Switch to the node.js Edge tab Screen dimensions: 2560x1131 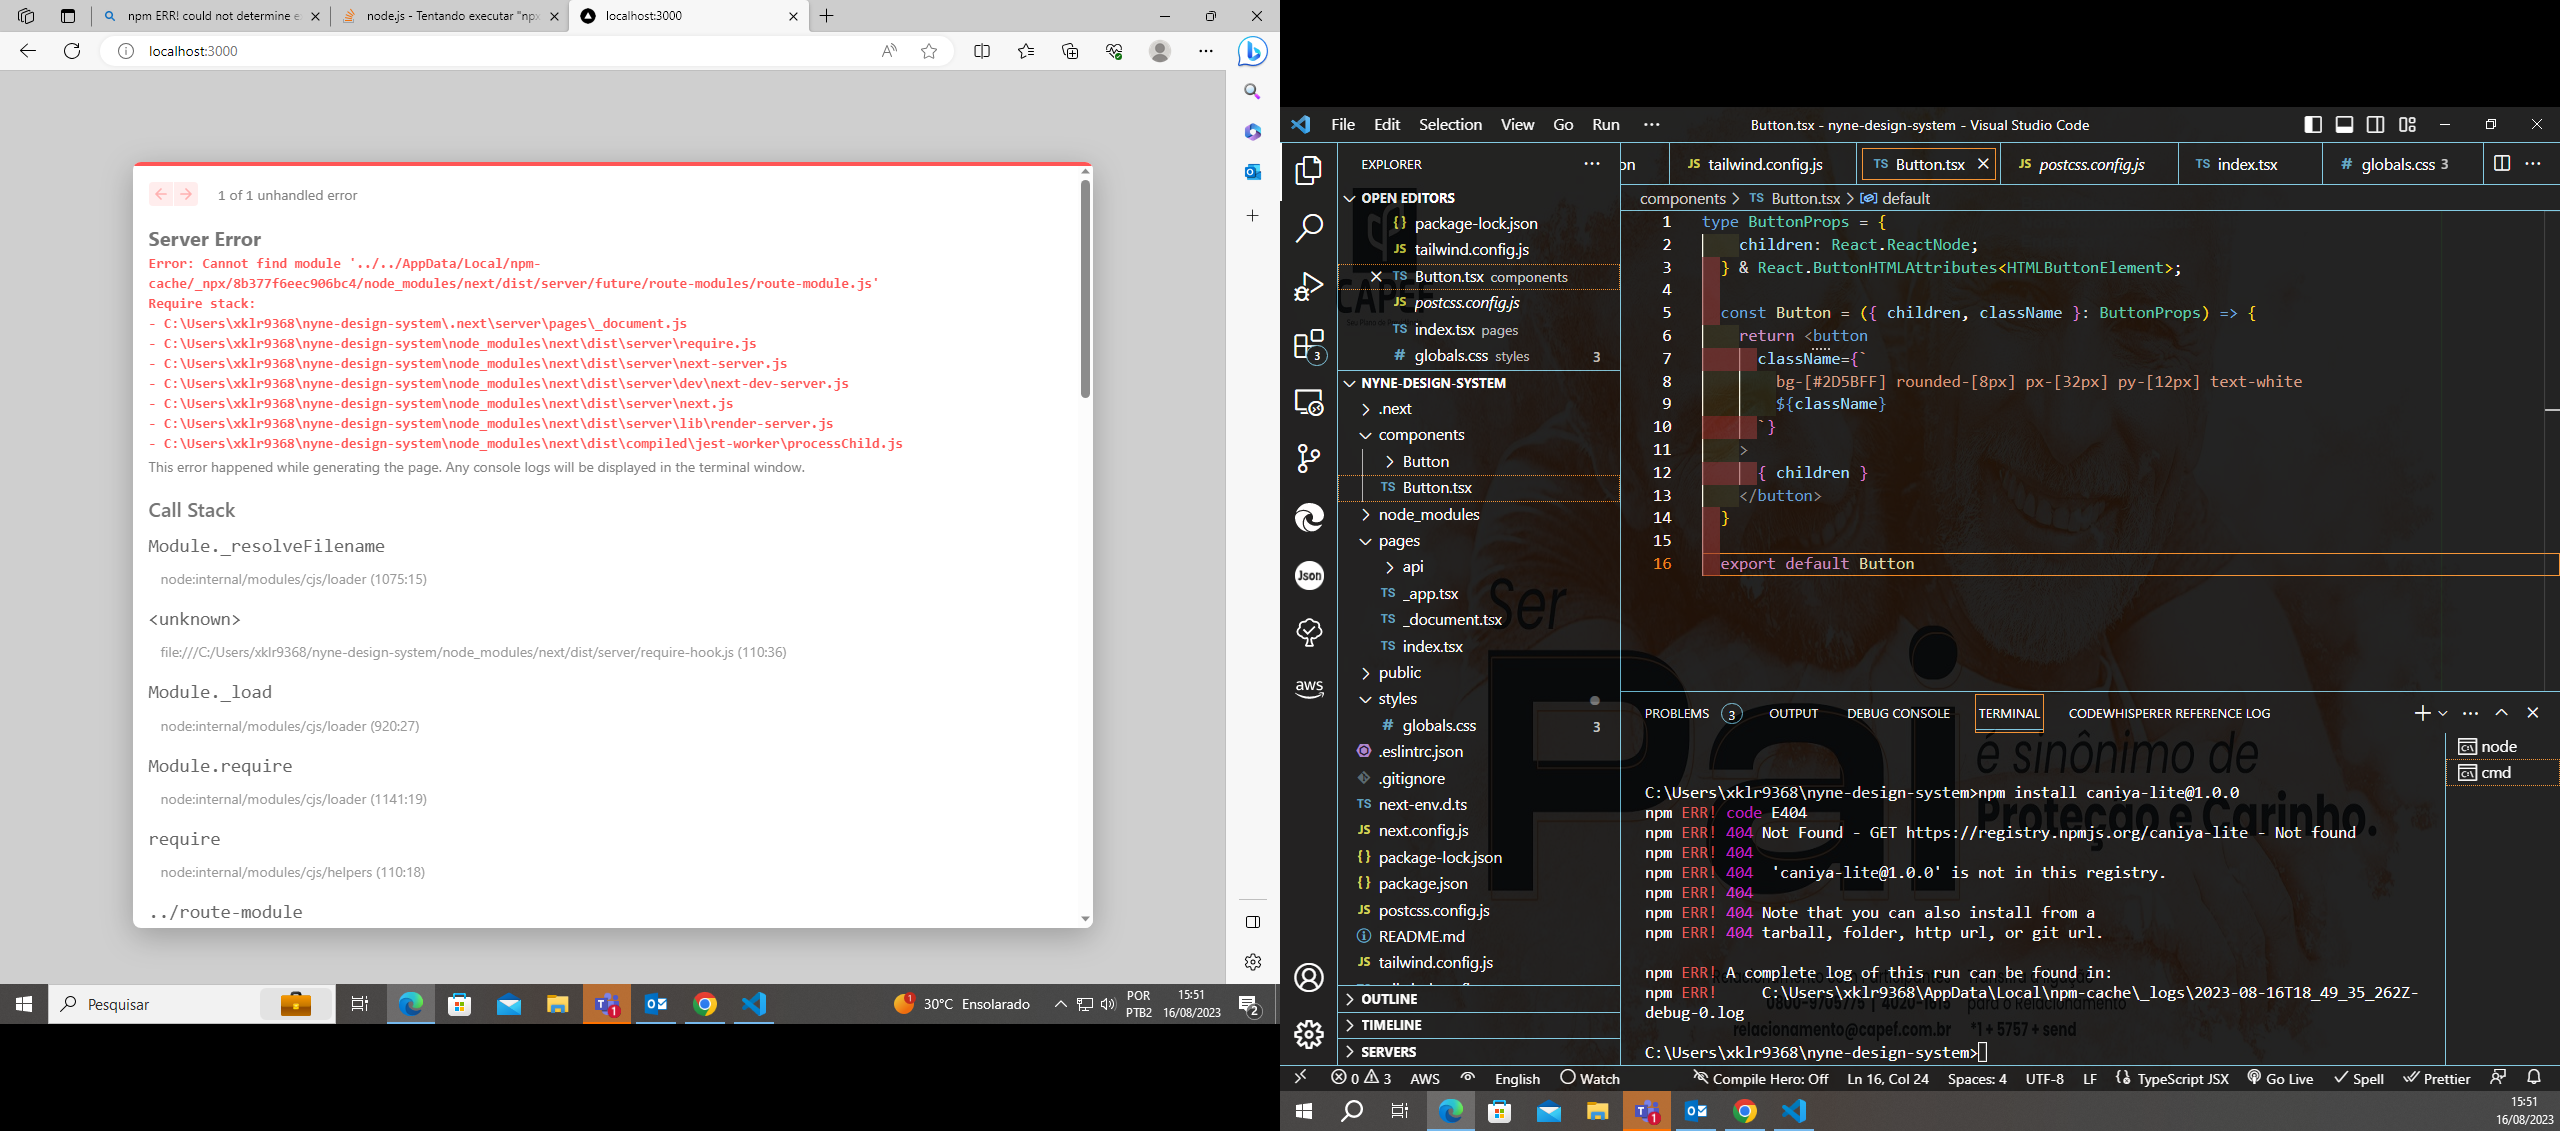tap(449, 16)
